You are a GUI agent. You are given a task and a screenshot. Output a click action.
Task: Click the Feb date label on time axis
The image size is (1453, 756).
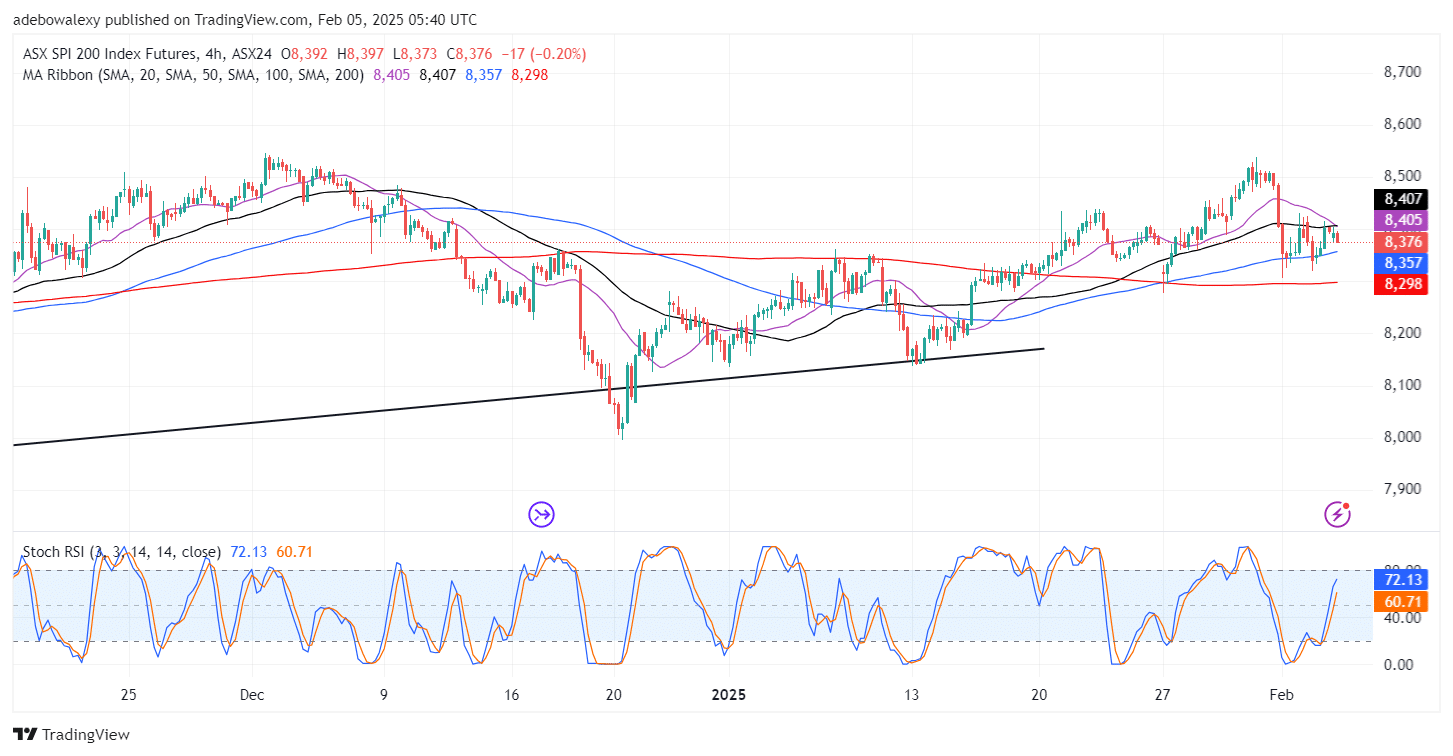[1280, 695]
